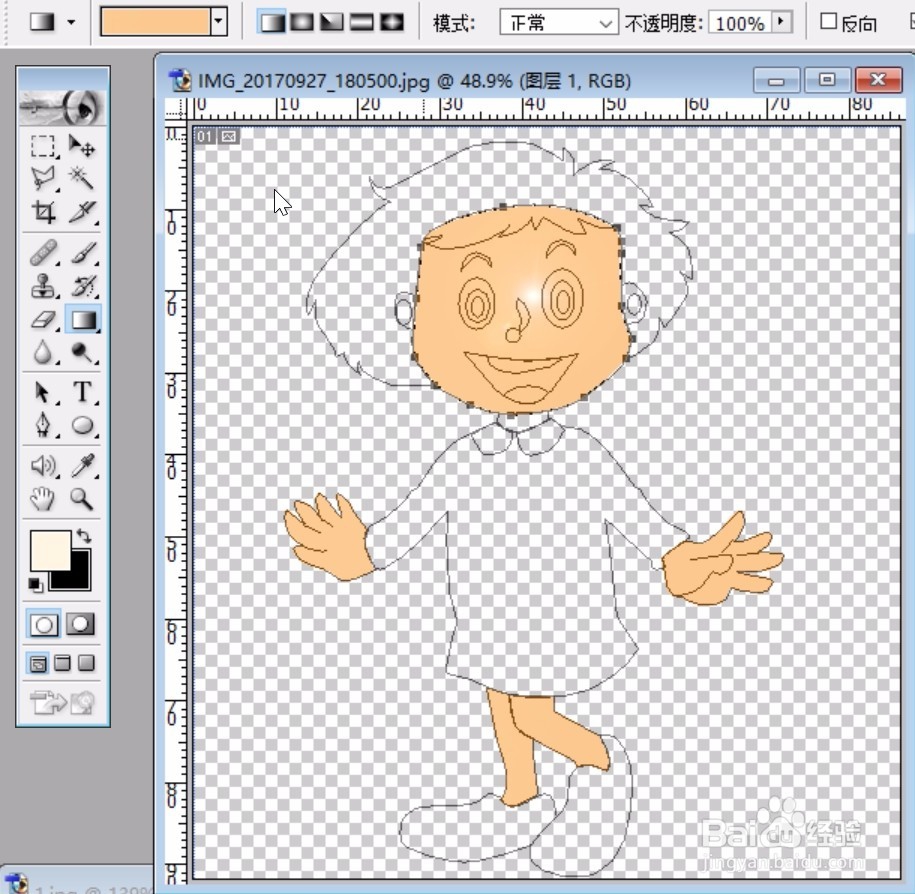Select the Audio Annotation tool
Viewport: 915px width, 894px height.
click(x=43, y=466)
